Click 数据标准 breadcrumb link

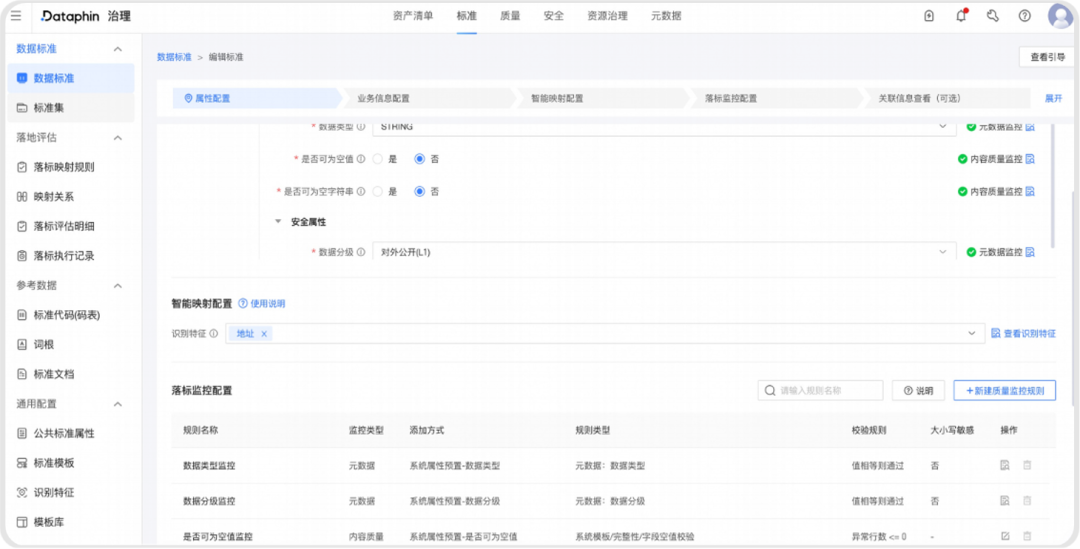pyautogui.click(x=174, y=57)
